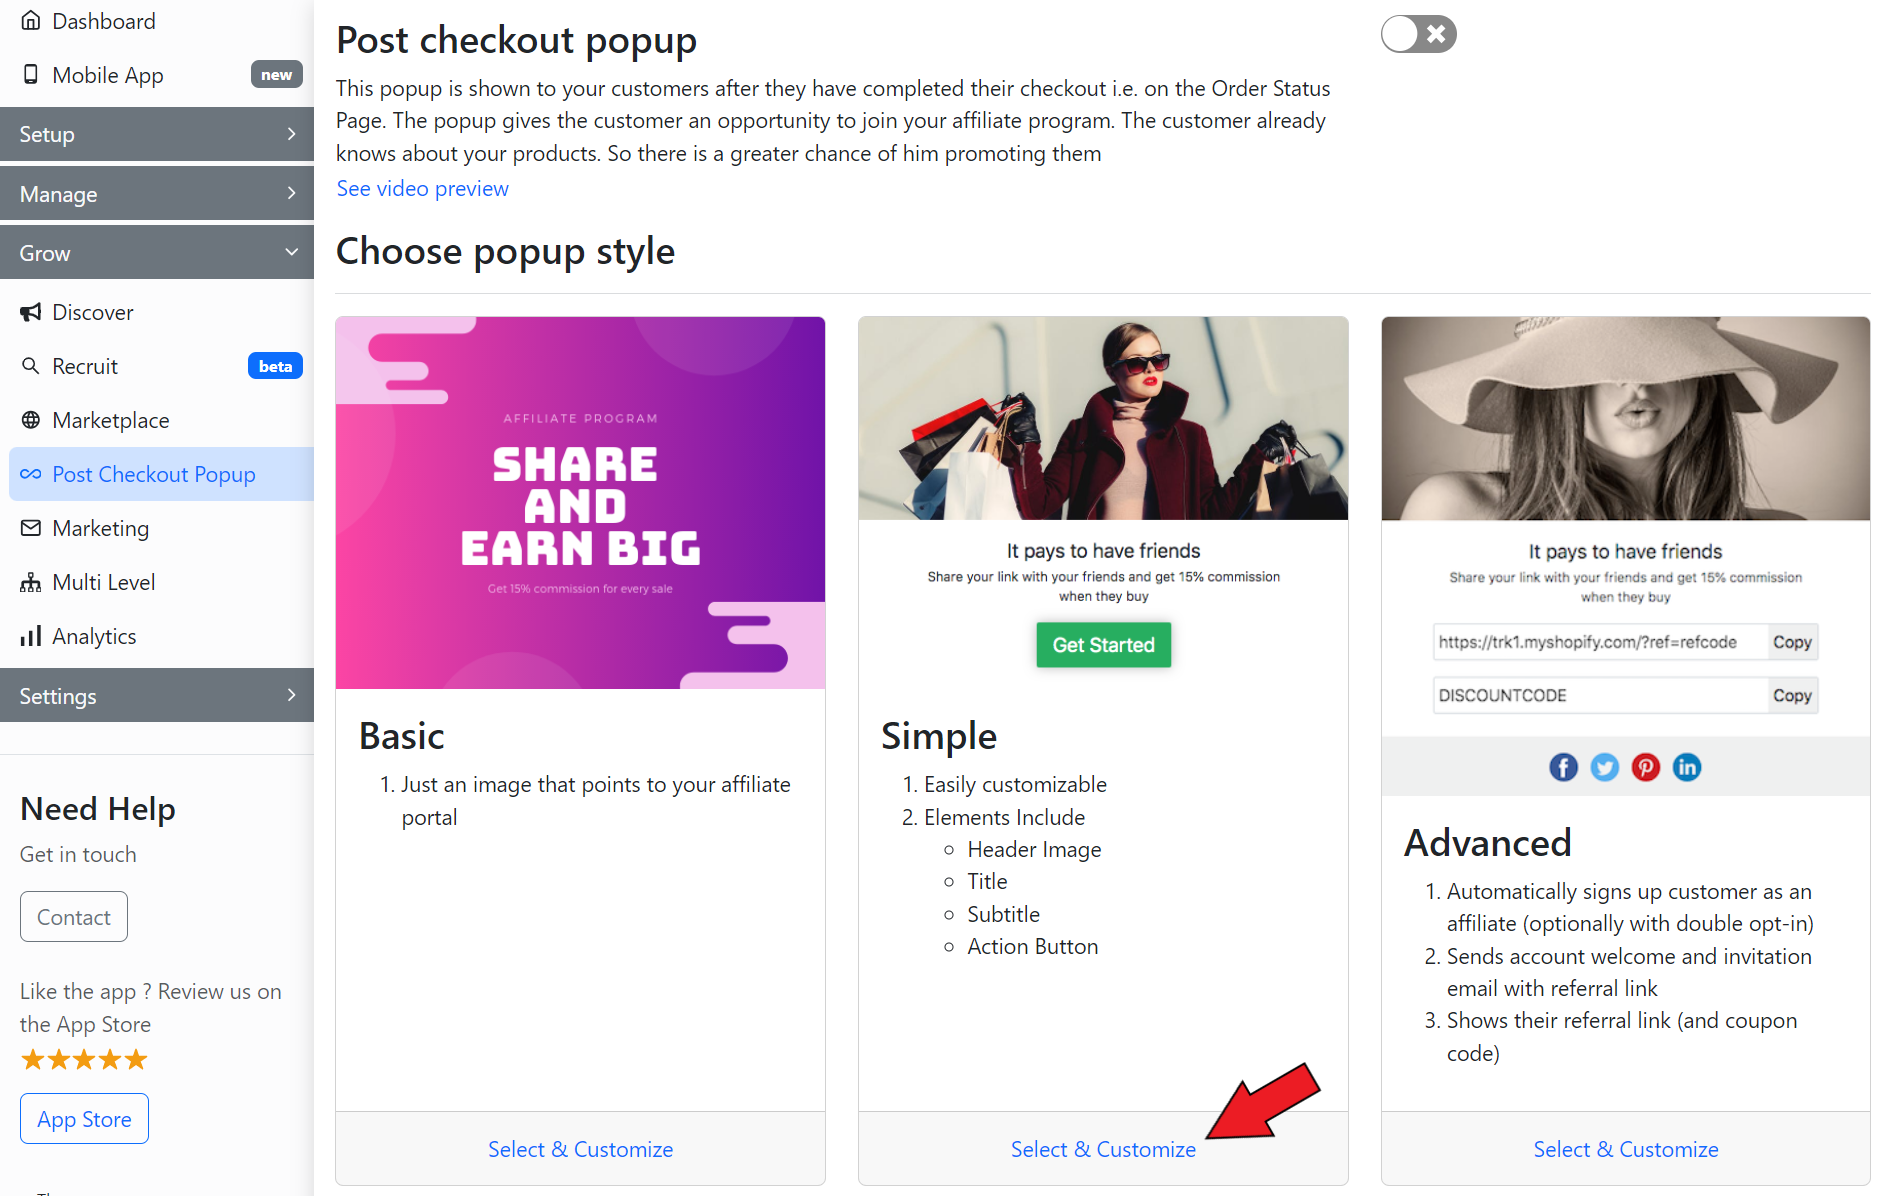Click Select & Customize under Simple
This screenshot has height=1196, width=1891.
(1103, 1149)
